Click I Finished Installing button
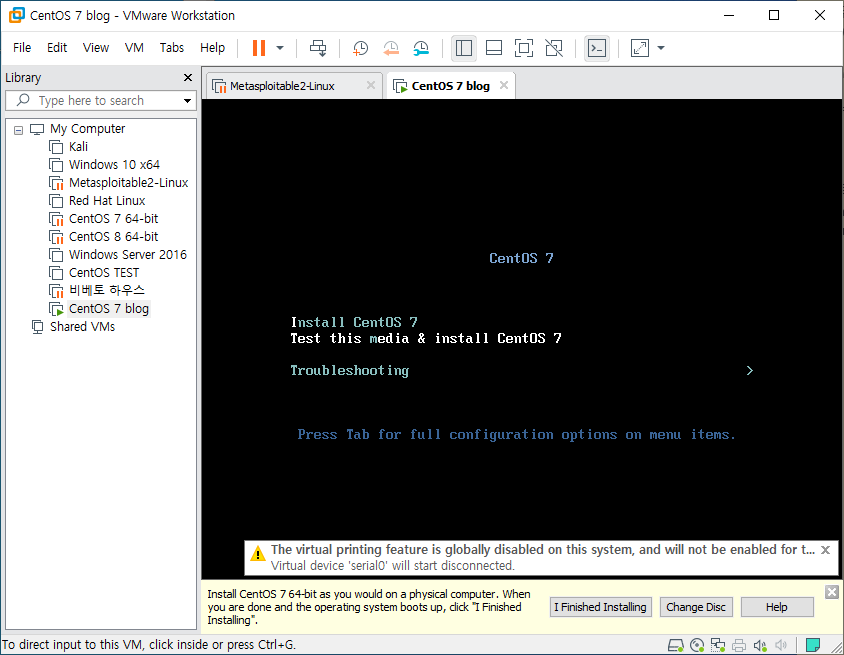The height and width of the screenshot is (655, 844). click(x=601, y=607)
